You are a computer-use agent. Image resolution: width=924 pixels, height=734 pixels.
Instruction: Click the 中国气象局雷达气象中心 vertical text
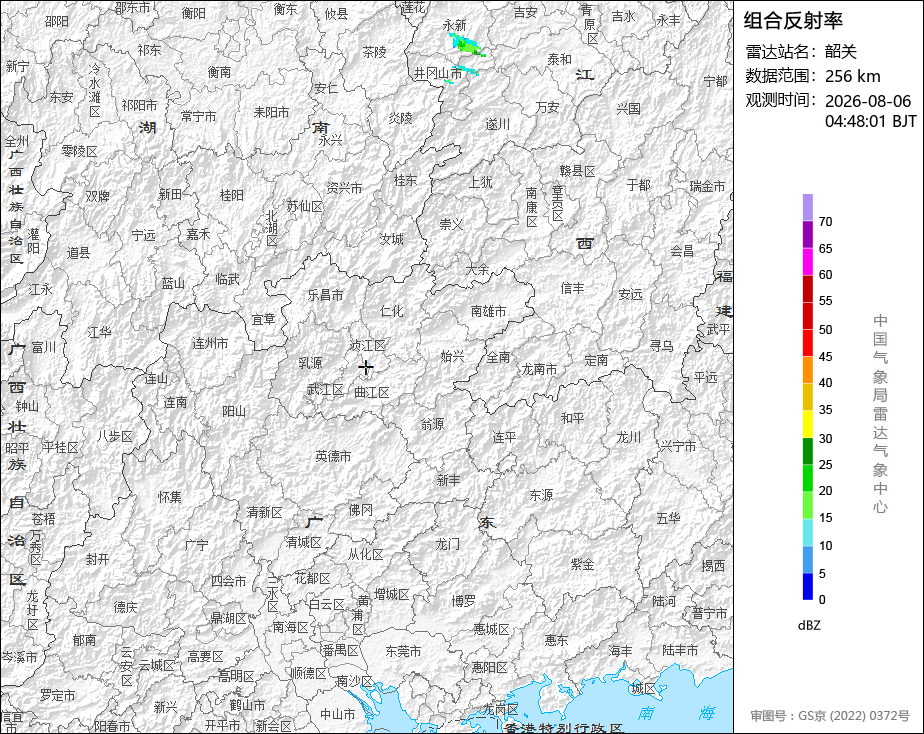point(880,414)
